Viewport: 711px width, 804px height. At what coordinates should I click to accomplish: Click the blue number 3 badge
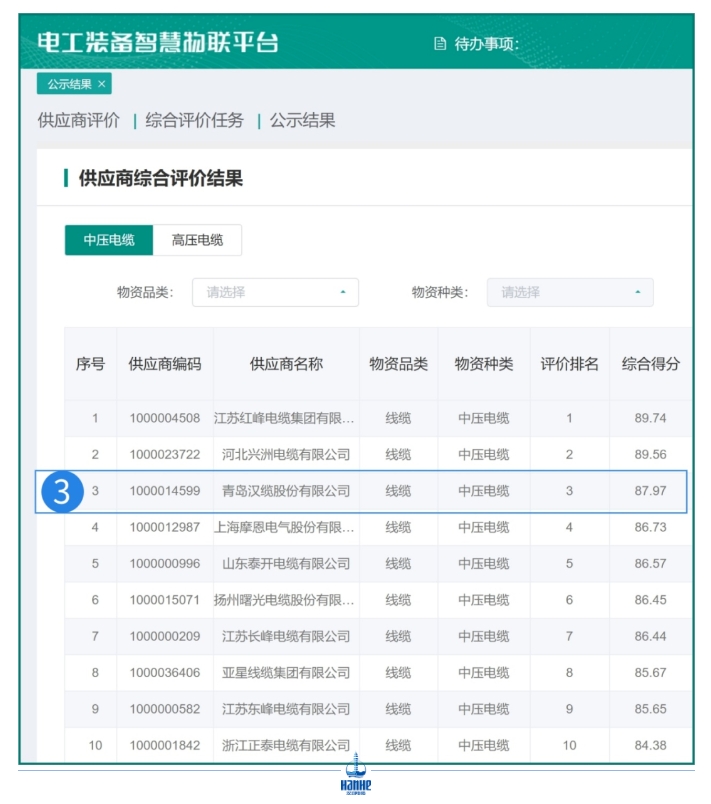point(62,492)
